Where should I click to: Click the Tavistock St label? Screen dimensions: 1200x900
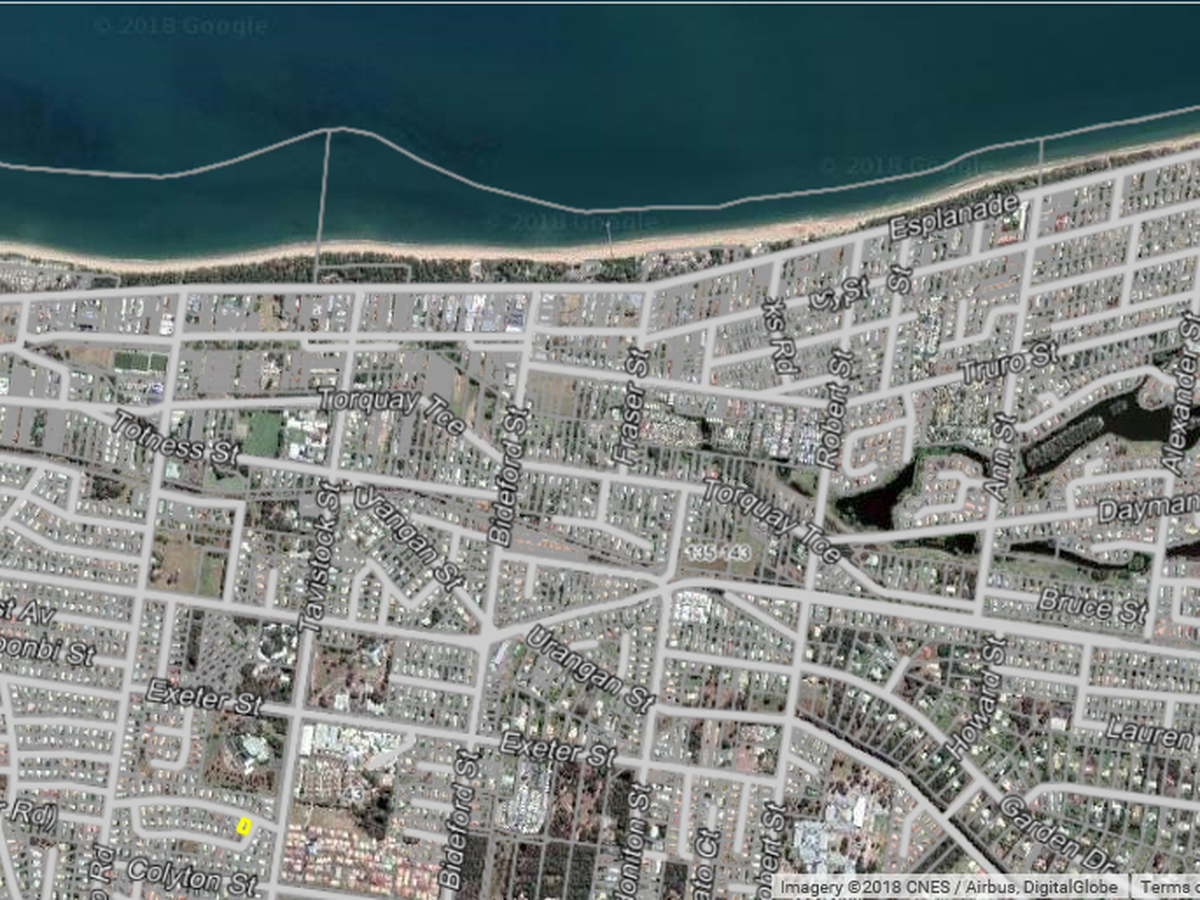click(x=319, y=556)
